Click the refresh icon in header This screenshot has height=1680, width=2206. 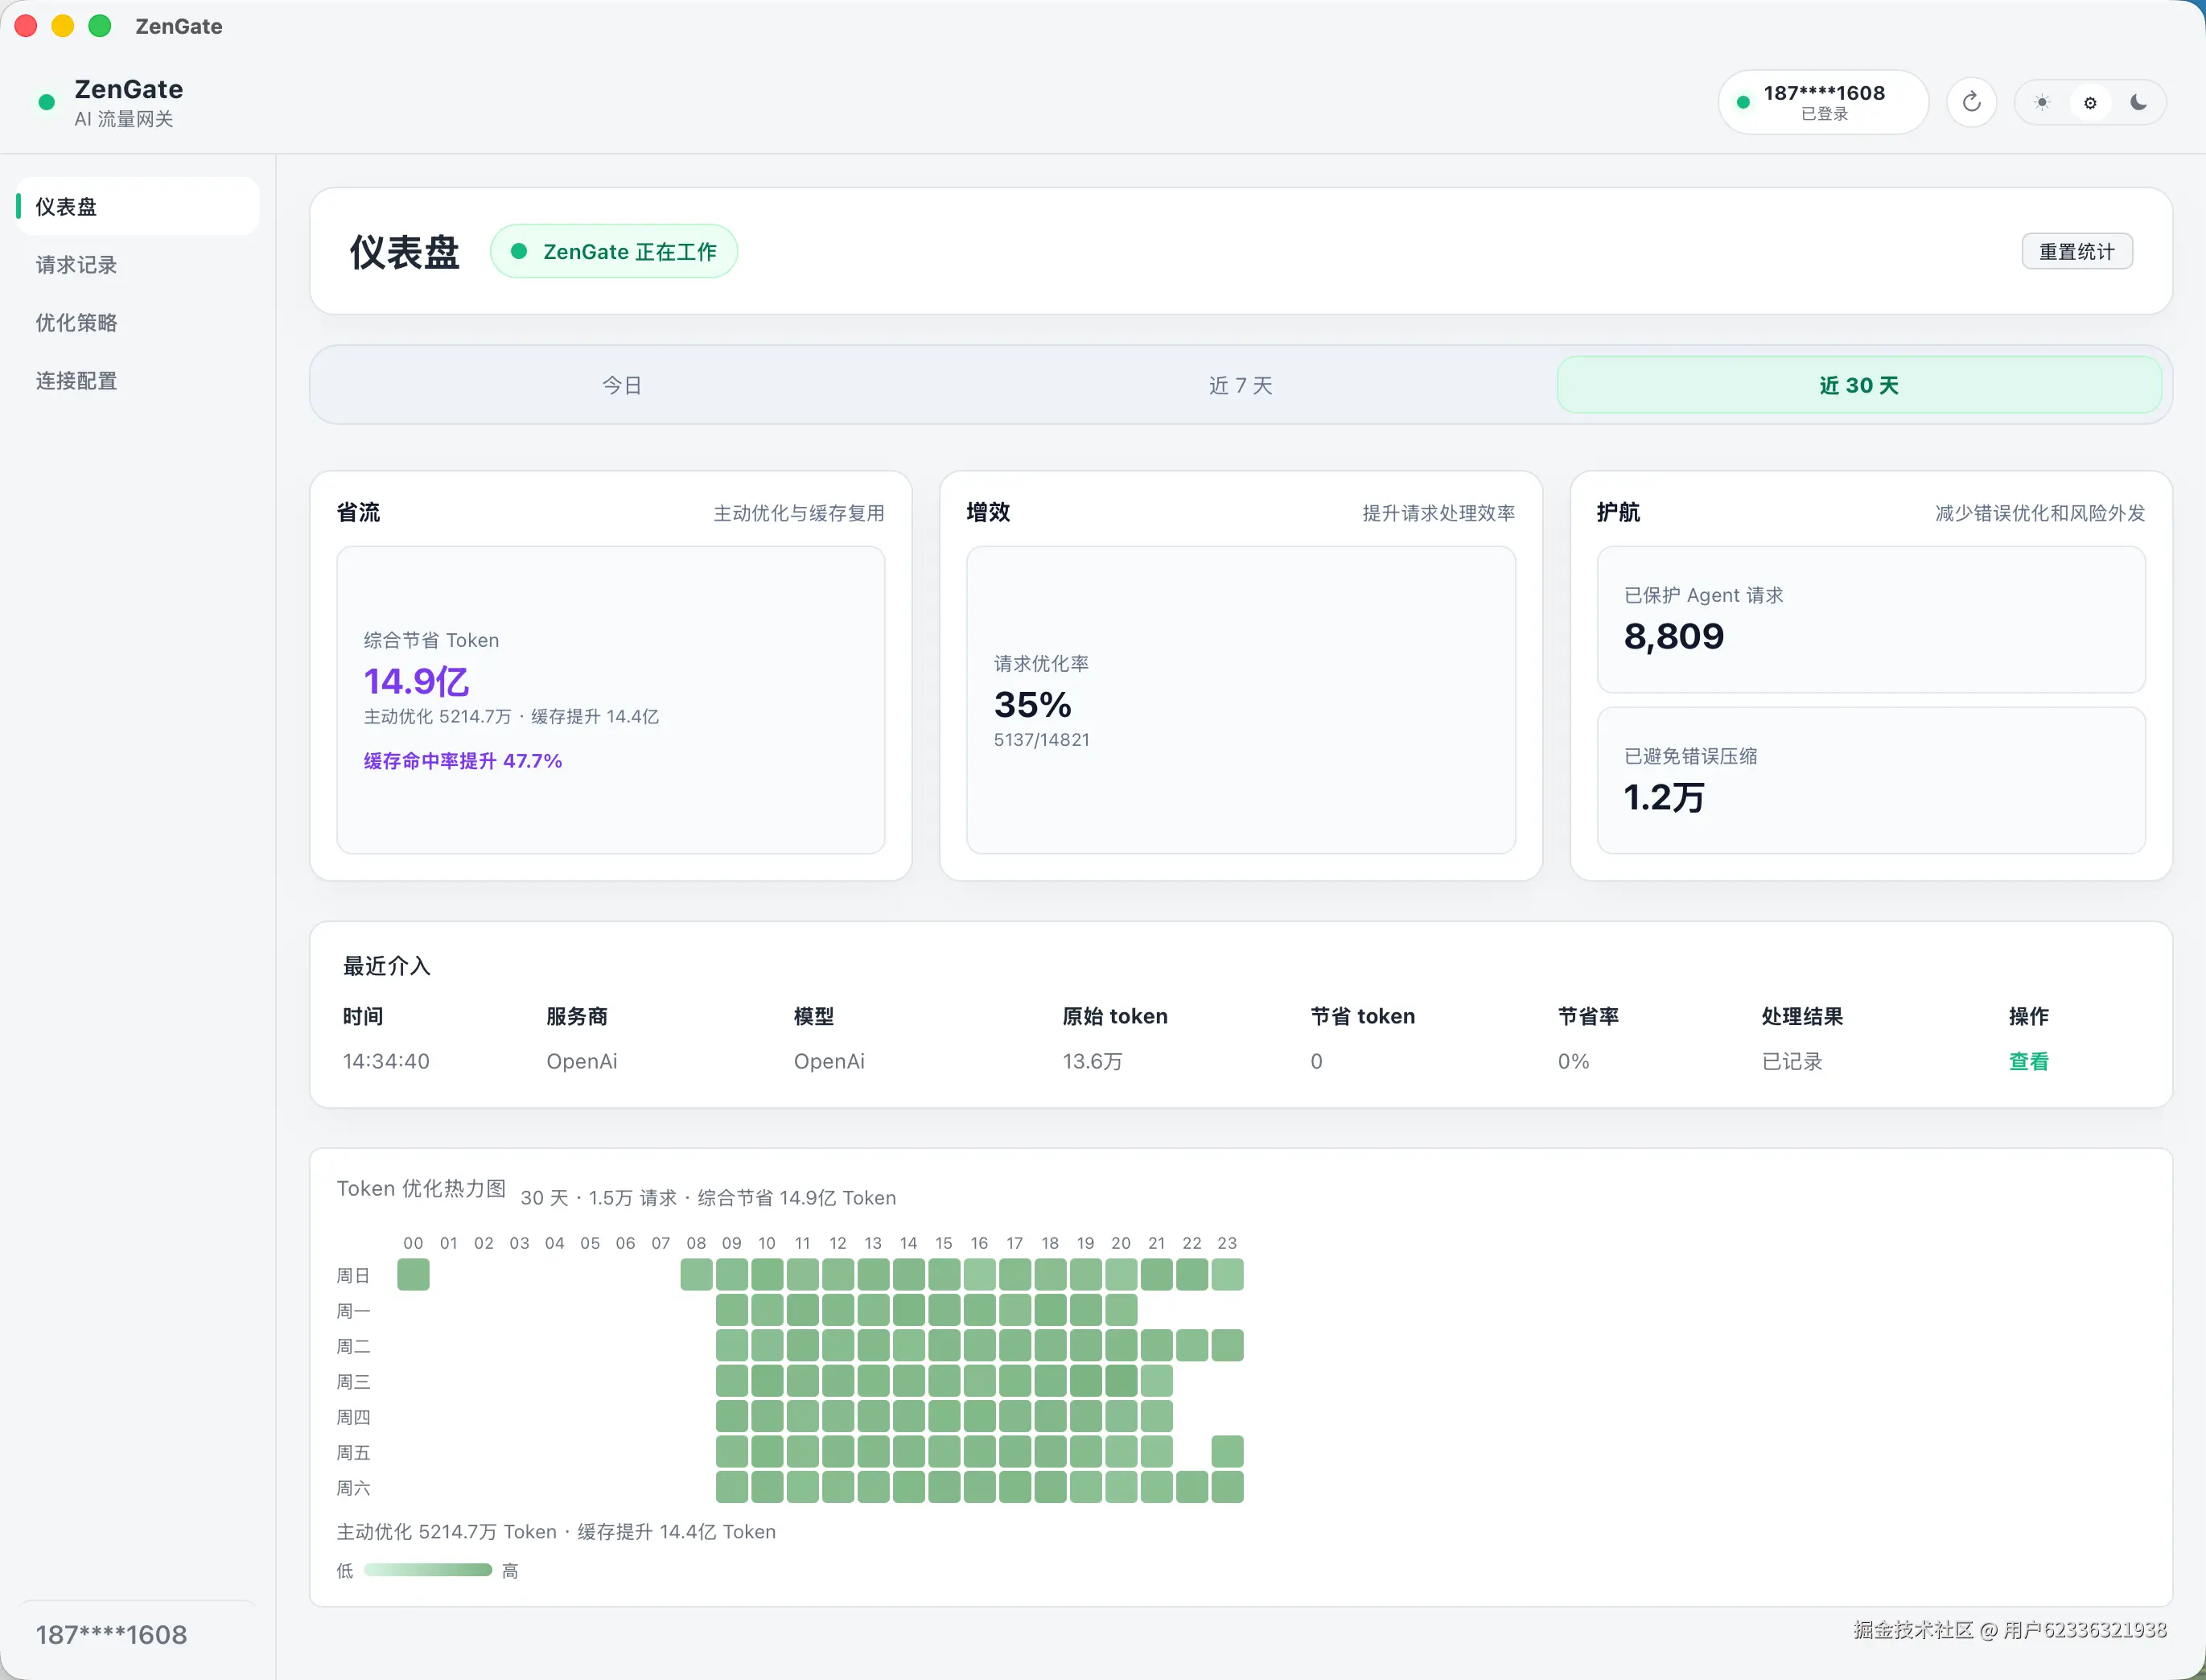tap(1971, 102)
